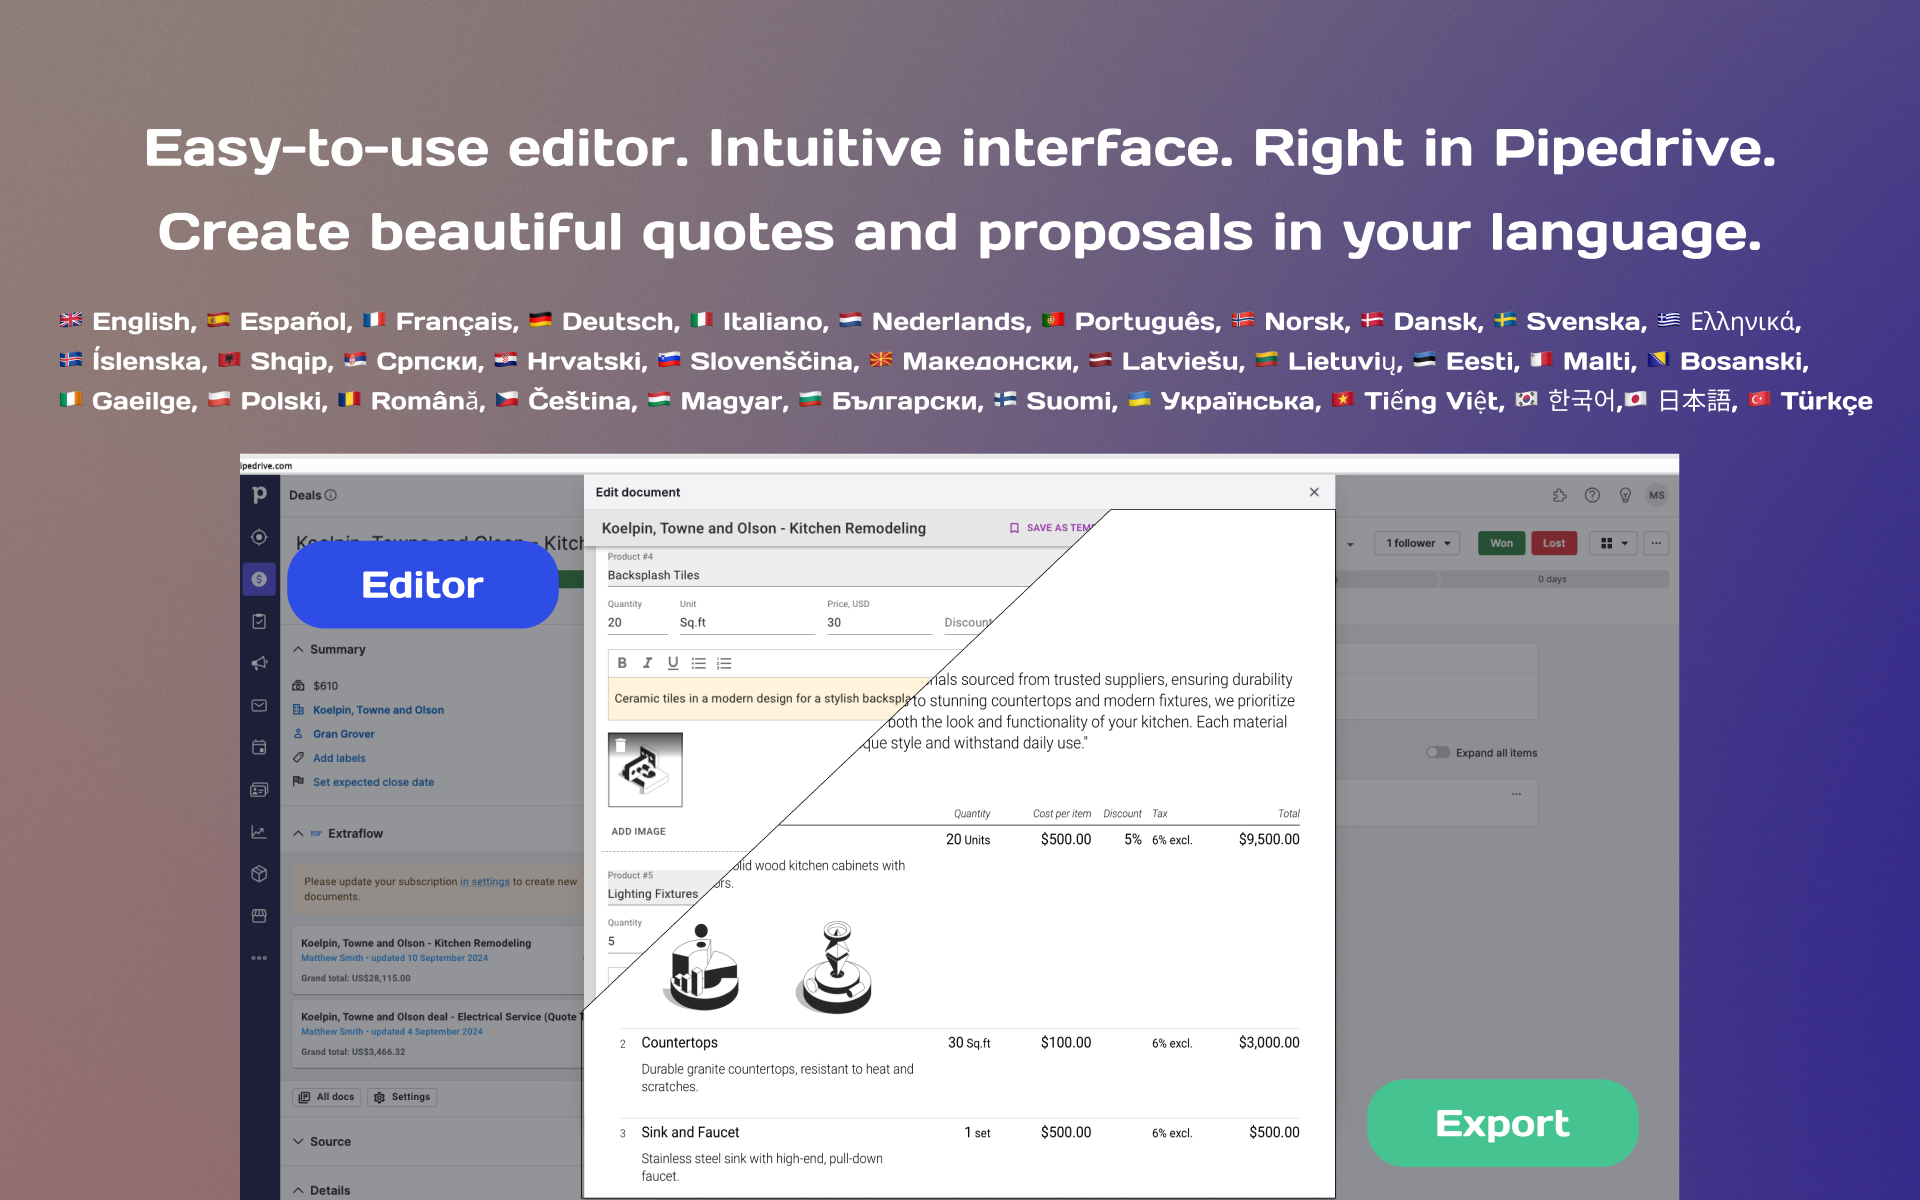Follow the 'in settings' subscription link
This screenshot has width=1920, height=1200.
(484, 882)
